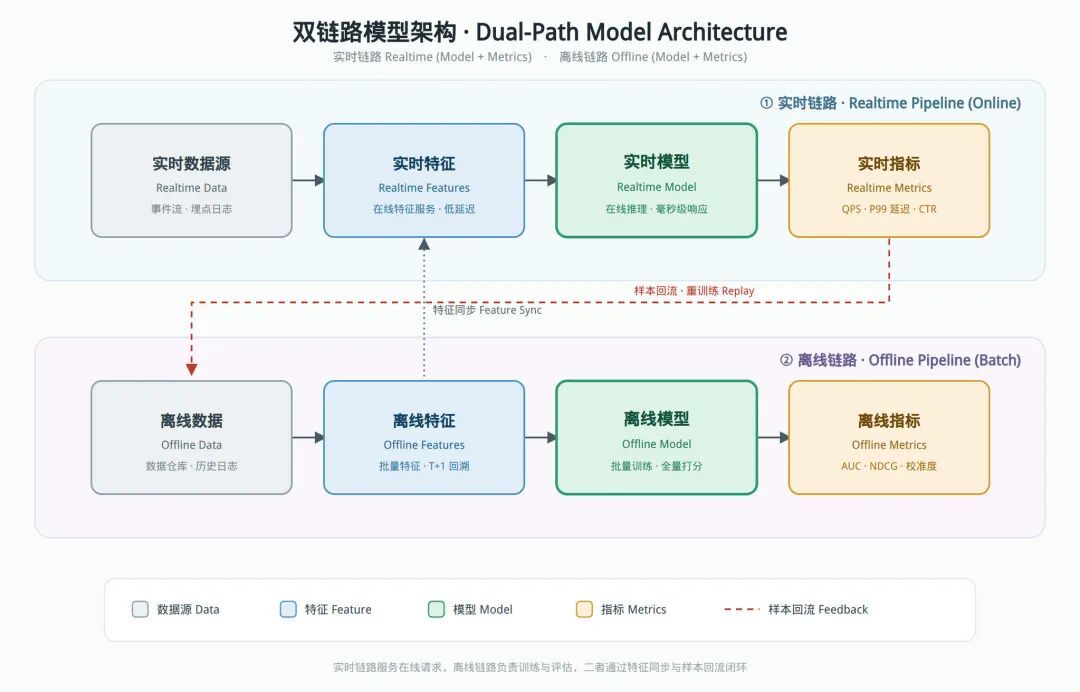This screenshot has width=1080, height=692.
Task: Click the blue 特征 Feature legend swatch
Action: tap(288, 609)
